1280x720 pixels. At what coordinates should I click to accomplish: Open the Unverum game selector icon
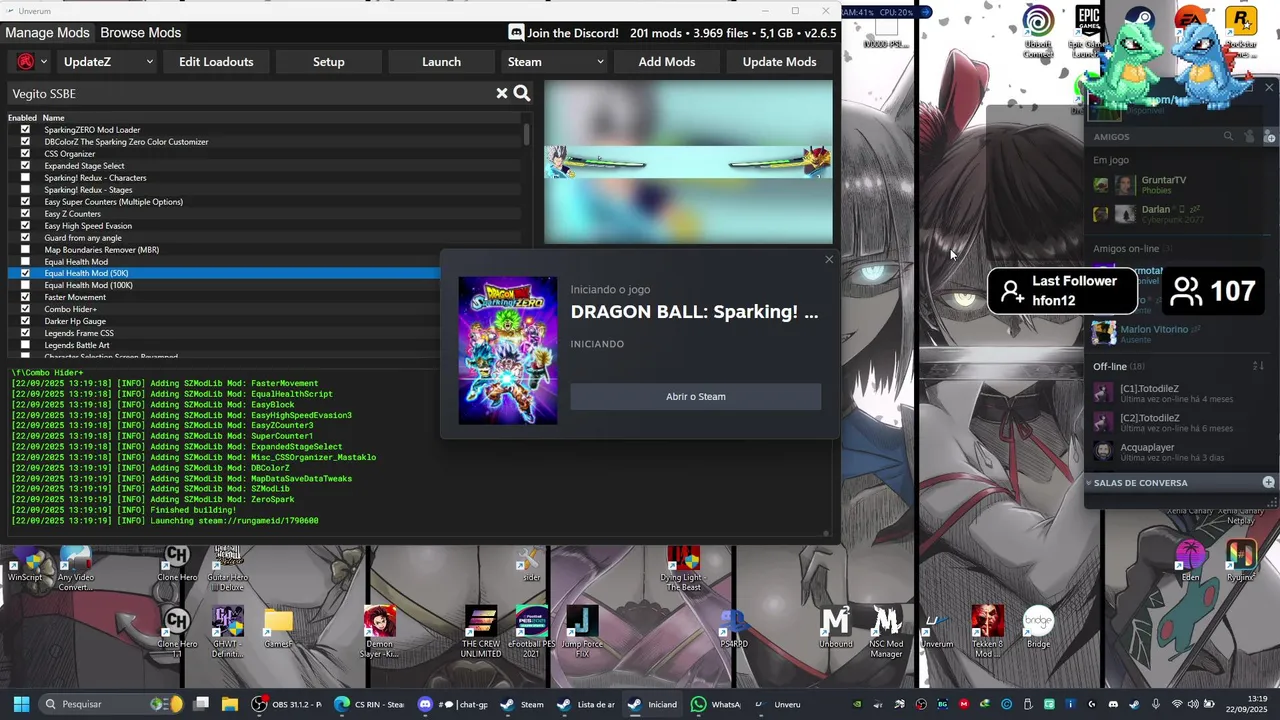(x=31, y=62)
